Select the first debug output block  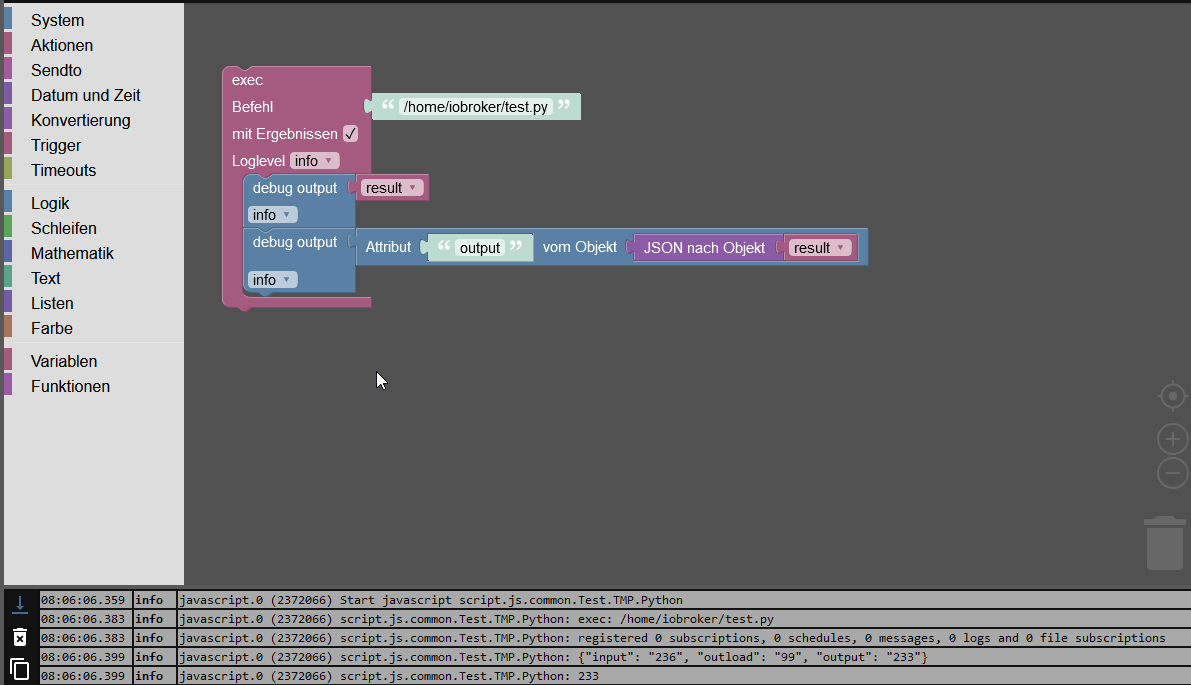point(295,188)
